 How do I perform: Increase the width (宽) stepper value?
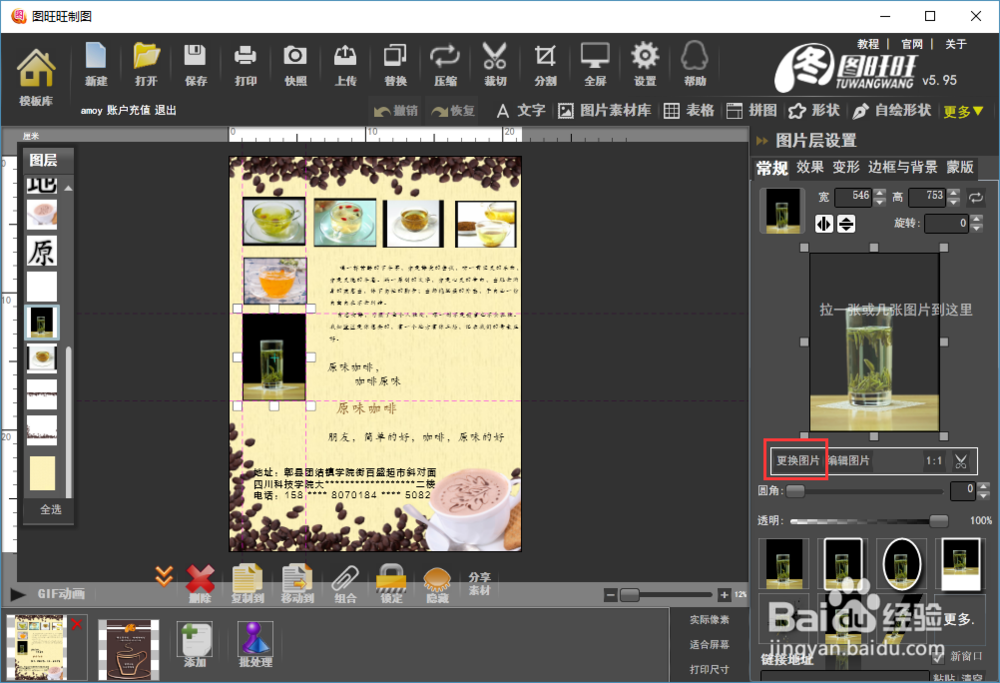(x=880, y=193)
